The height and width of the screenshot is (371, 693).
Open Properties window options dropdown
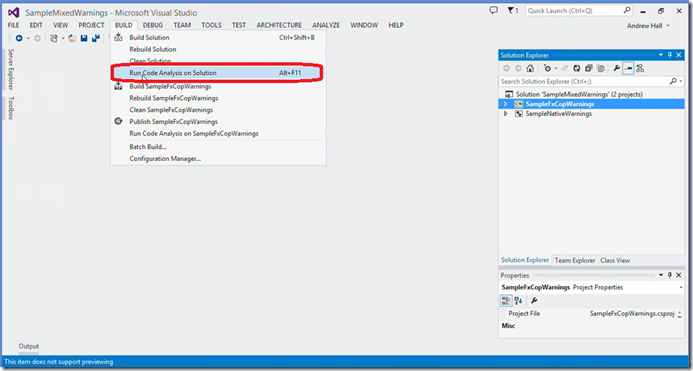pos(661,275)
